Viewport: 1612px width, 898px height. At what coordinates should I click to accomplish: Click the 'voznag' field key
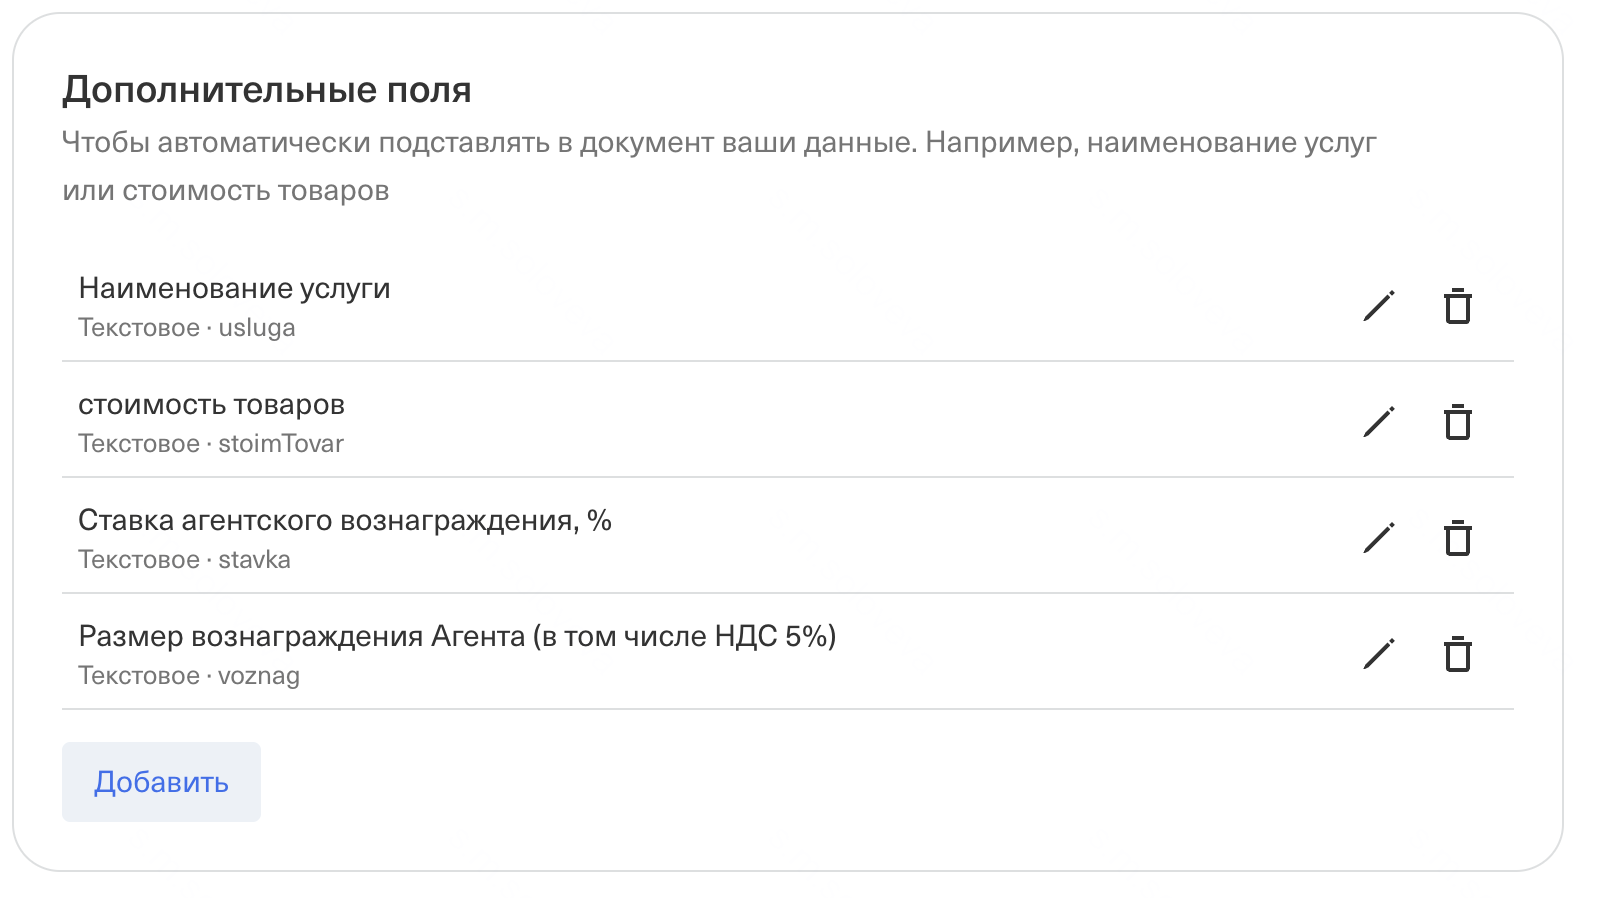coord(259,676)
